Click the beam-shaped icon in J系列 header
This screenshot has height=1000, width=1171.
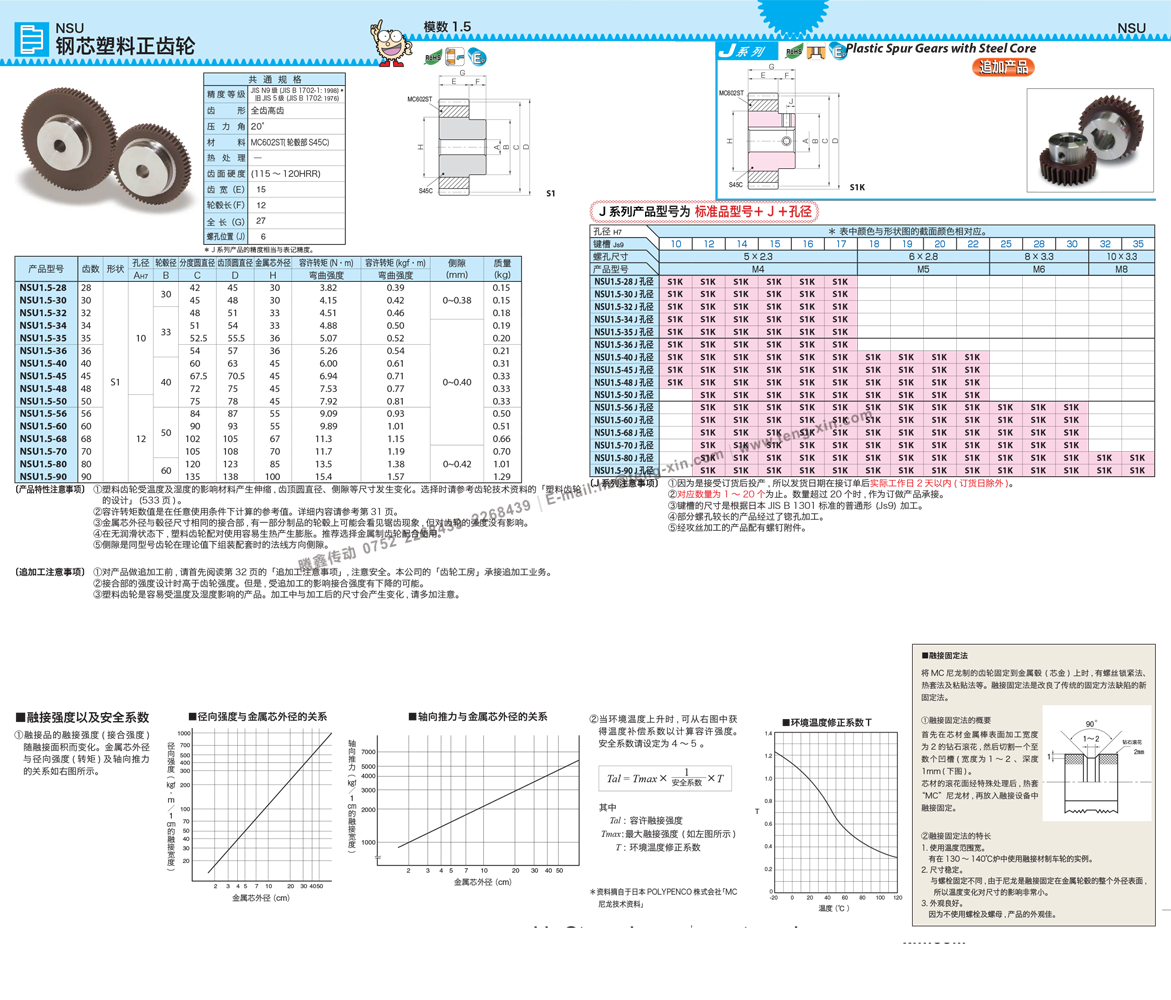pyautogui.click(x=816, y=52)
